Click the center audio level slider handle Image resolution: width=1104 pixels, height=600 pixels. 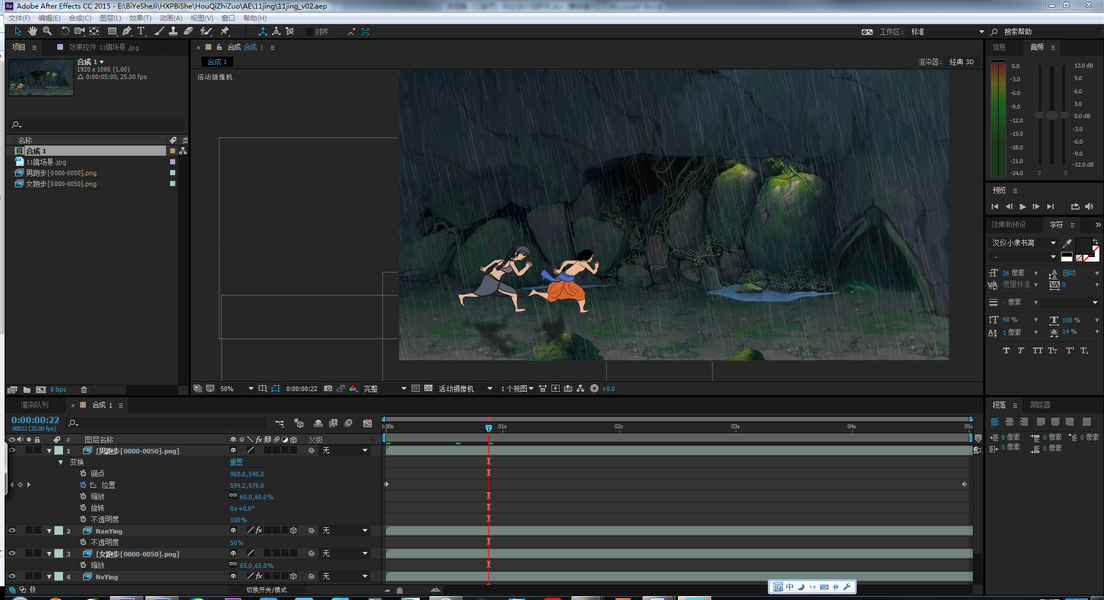pyautogui.click(x=1052, y=115)
